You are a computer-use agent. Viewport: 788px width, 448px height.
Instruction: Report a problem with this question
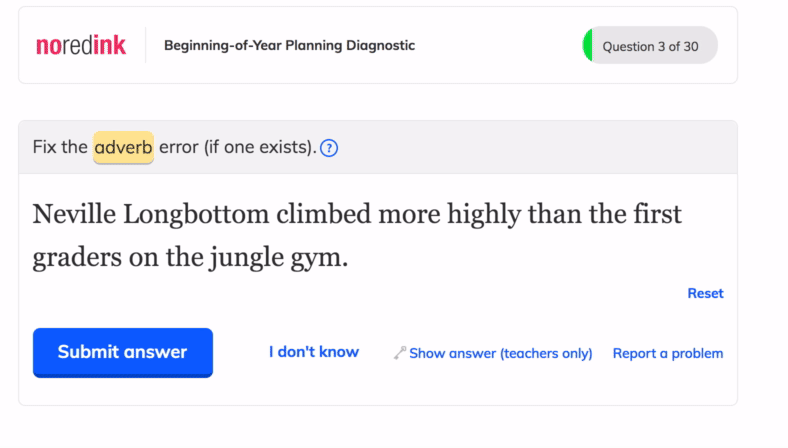(x=668, y=353)
